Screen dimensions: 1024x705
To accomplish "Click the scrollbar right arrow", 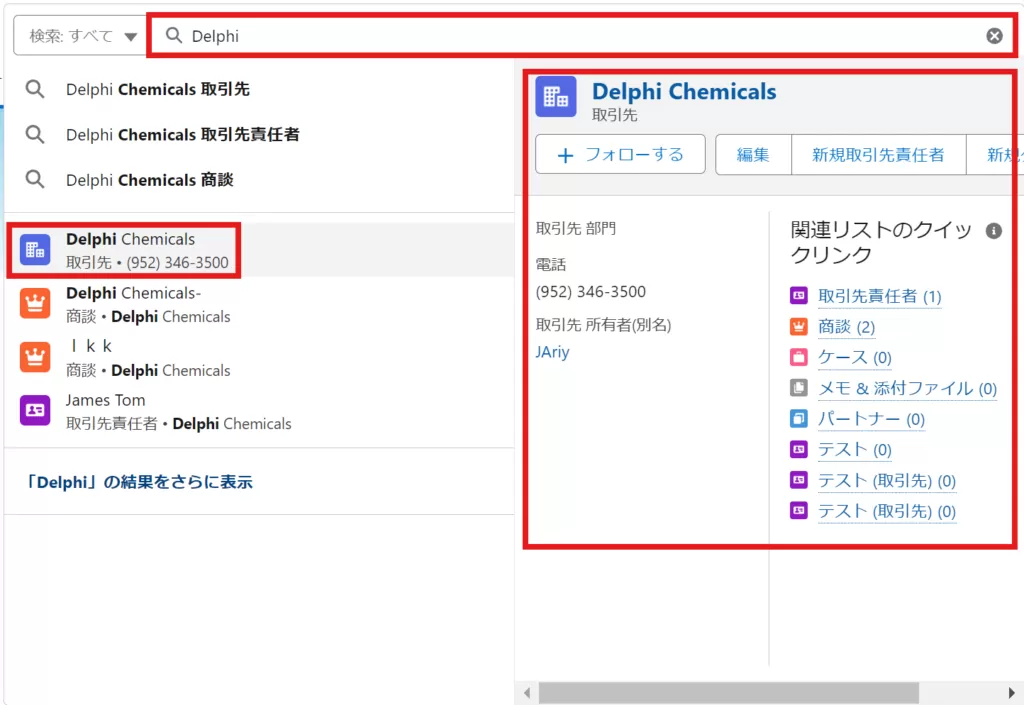I will click(x=1011, y=693).
